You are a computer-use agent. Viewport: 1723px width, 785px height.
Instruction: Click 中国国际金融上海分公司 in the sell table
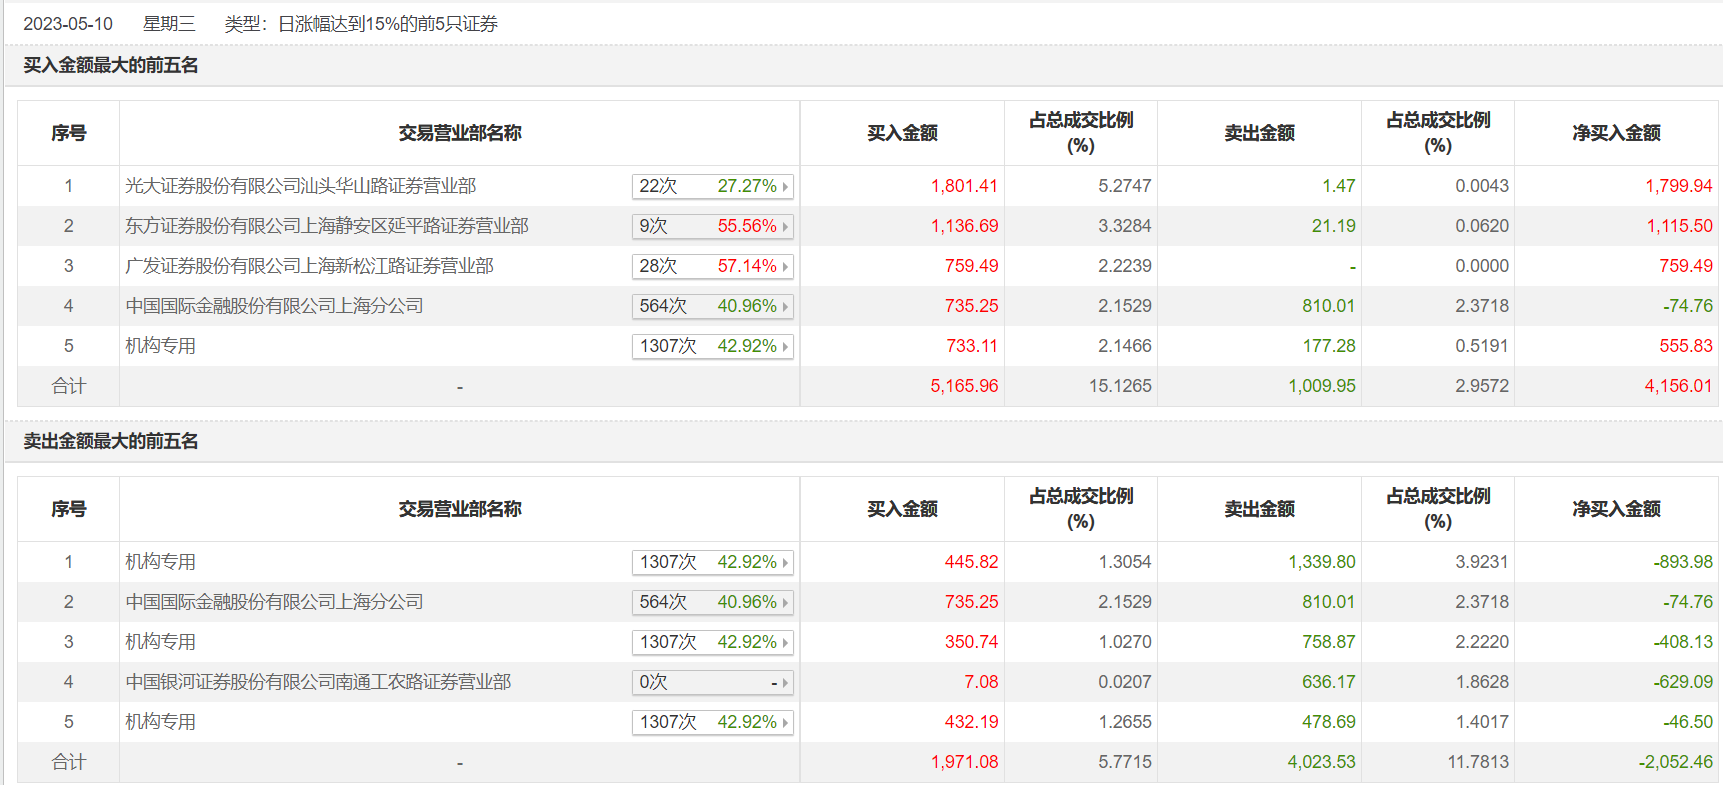274,602
